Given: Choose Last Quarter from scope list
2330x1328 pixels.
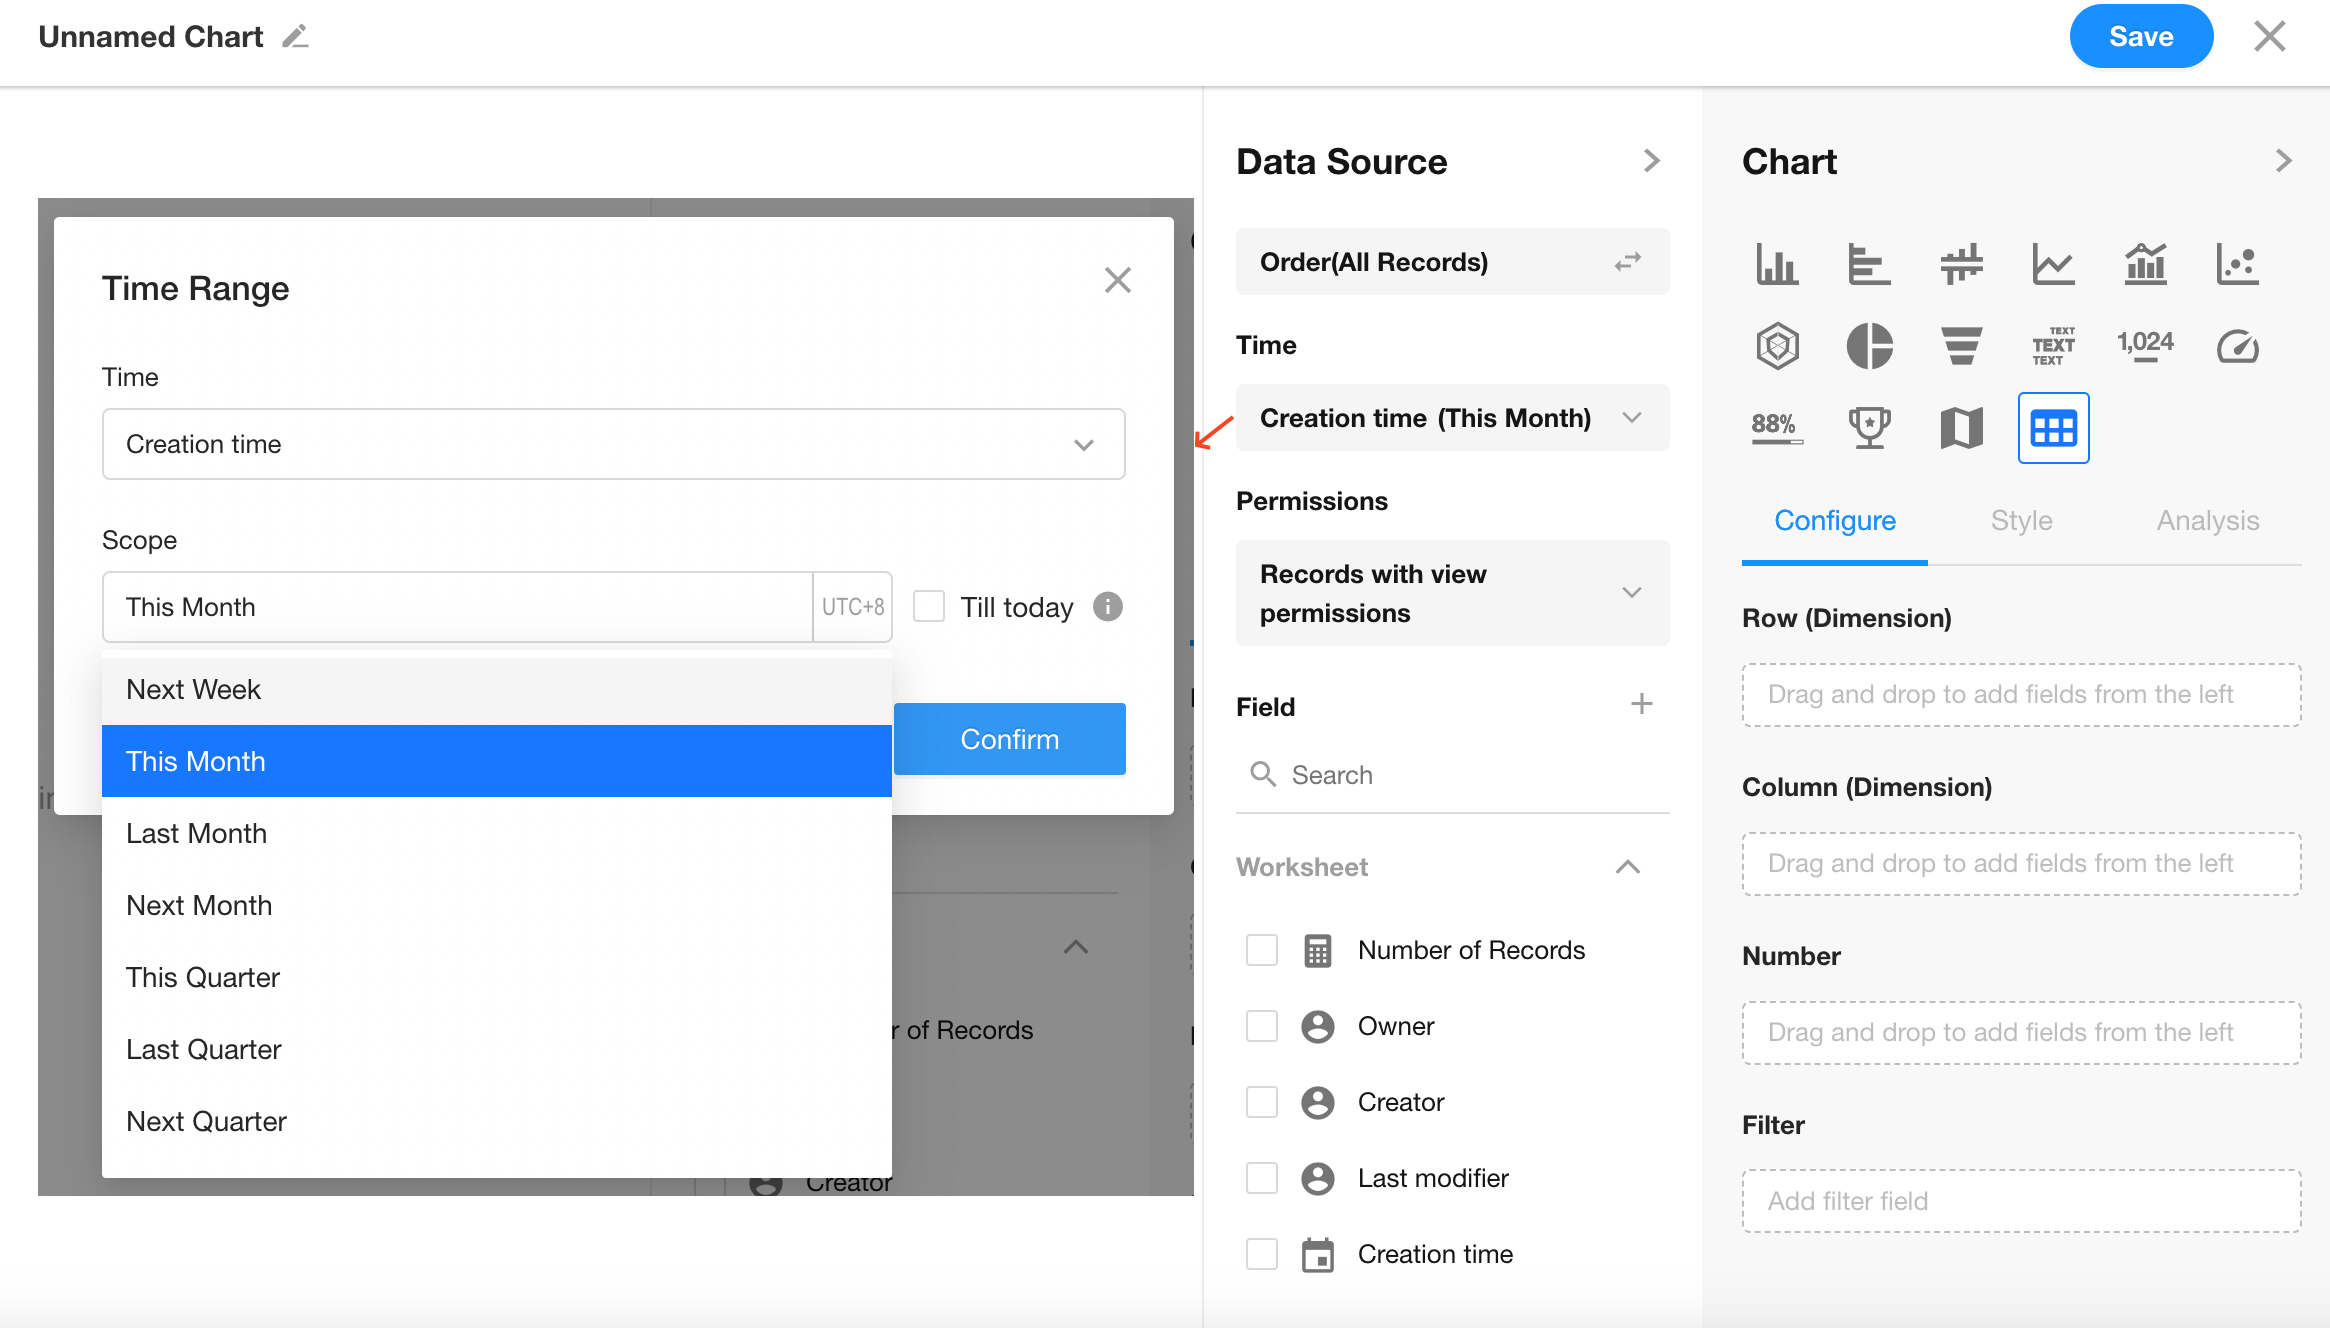Looking at the screenshot, I should [x=204, y=1049].
